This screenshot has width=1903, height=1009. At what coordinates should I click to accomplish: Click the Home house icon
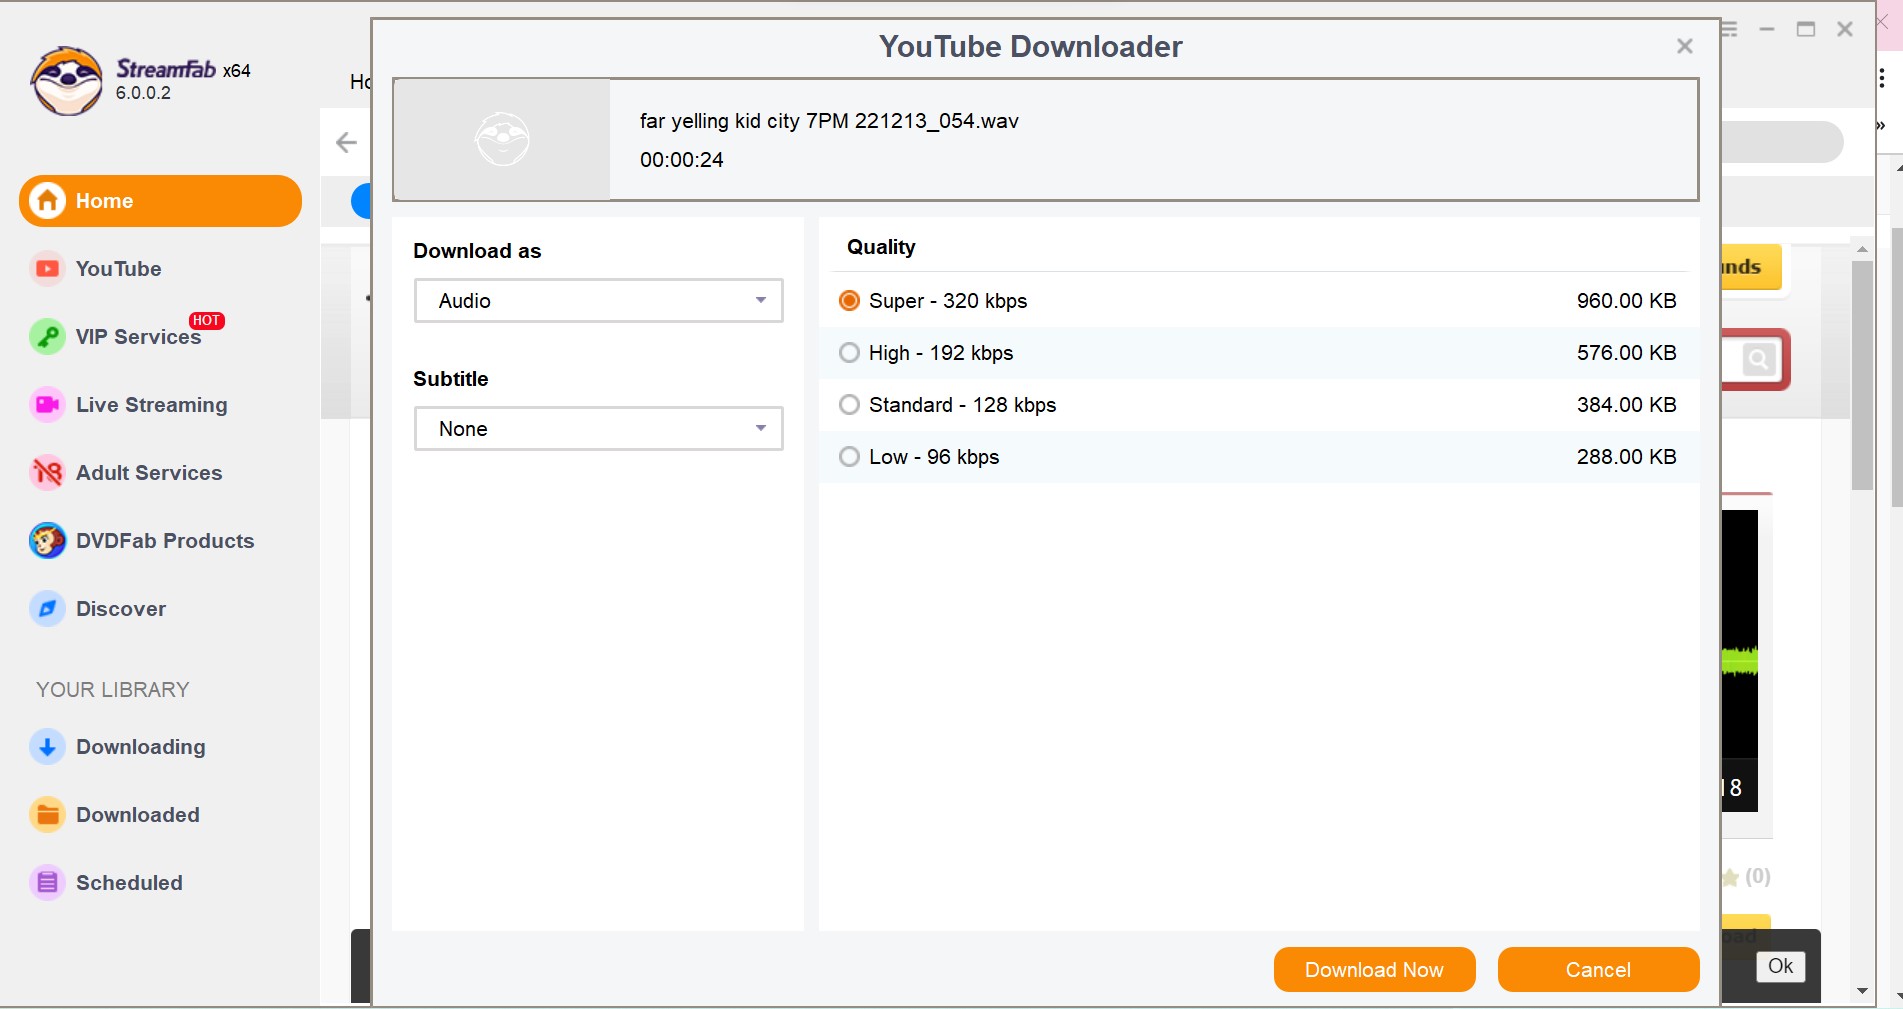pyautogui.click(x=47, y=201)
